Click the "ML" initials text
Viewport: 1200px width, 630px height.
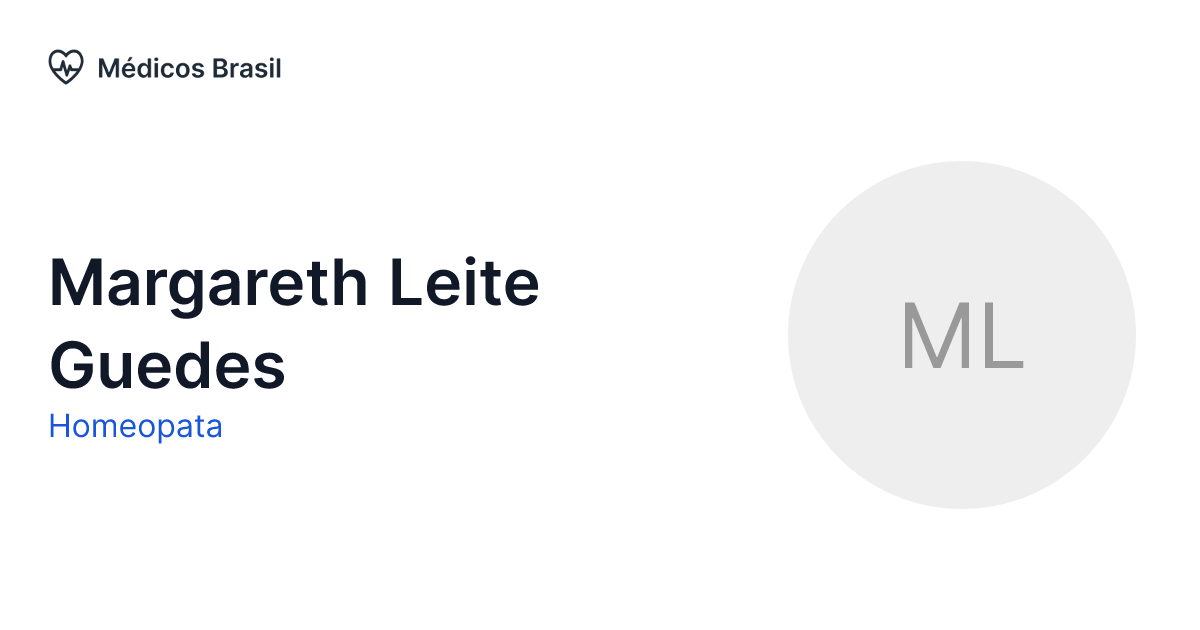pos(961,336)
